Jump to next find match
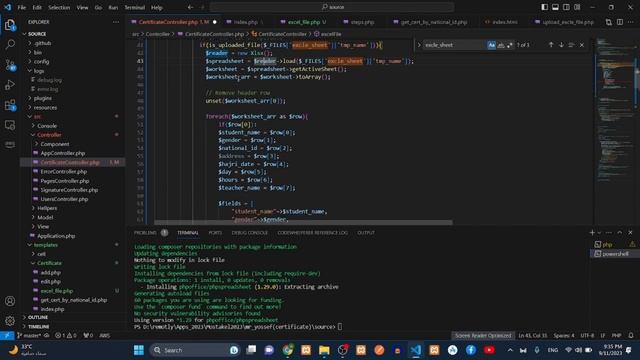640x360 pixels. (561, 45)
